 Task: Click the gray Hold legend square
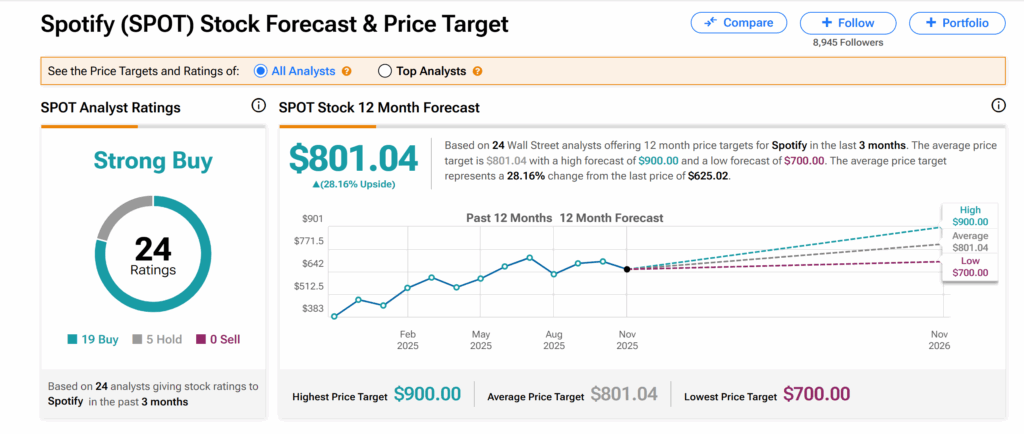(x=139, y=340)
